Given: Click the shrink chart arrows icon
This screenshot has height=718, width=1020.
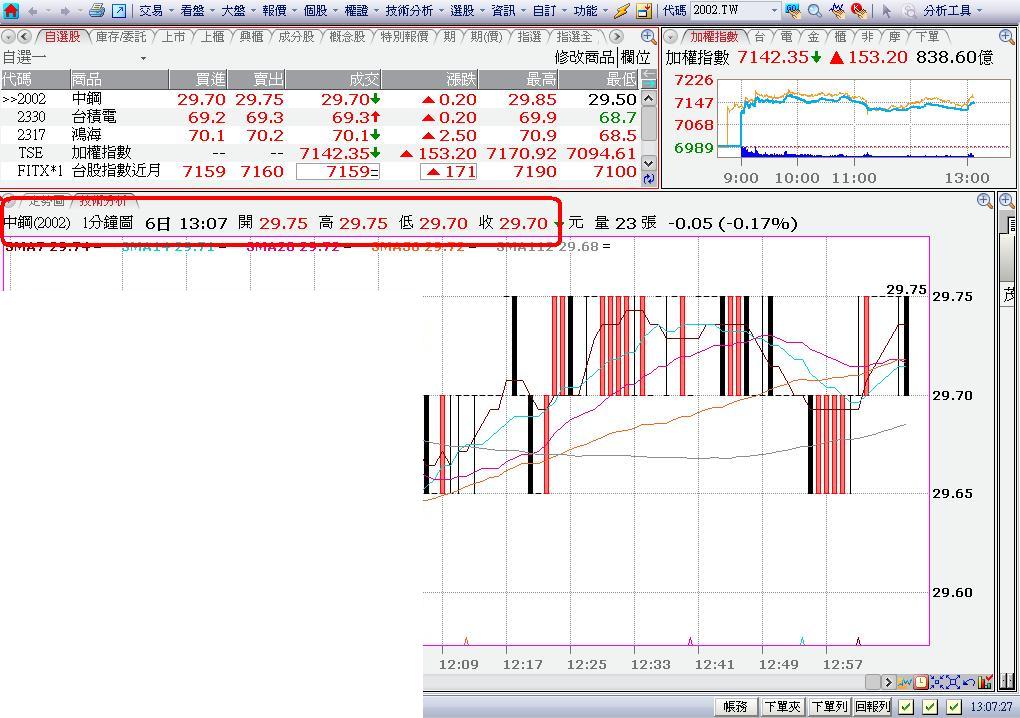Looking at the screenshot, I should (x=937, y=682).
